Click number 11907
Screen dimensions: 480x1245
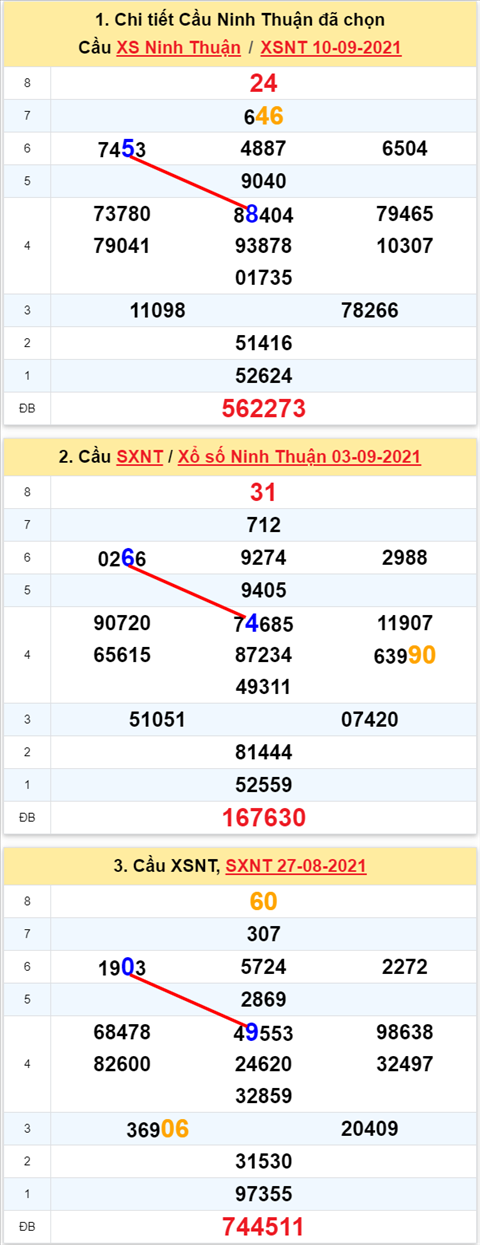(405, 623)
